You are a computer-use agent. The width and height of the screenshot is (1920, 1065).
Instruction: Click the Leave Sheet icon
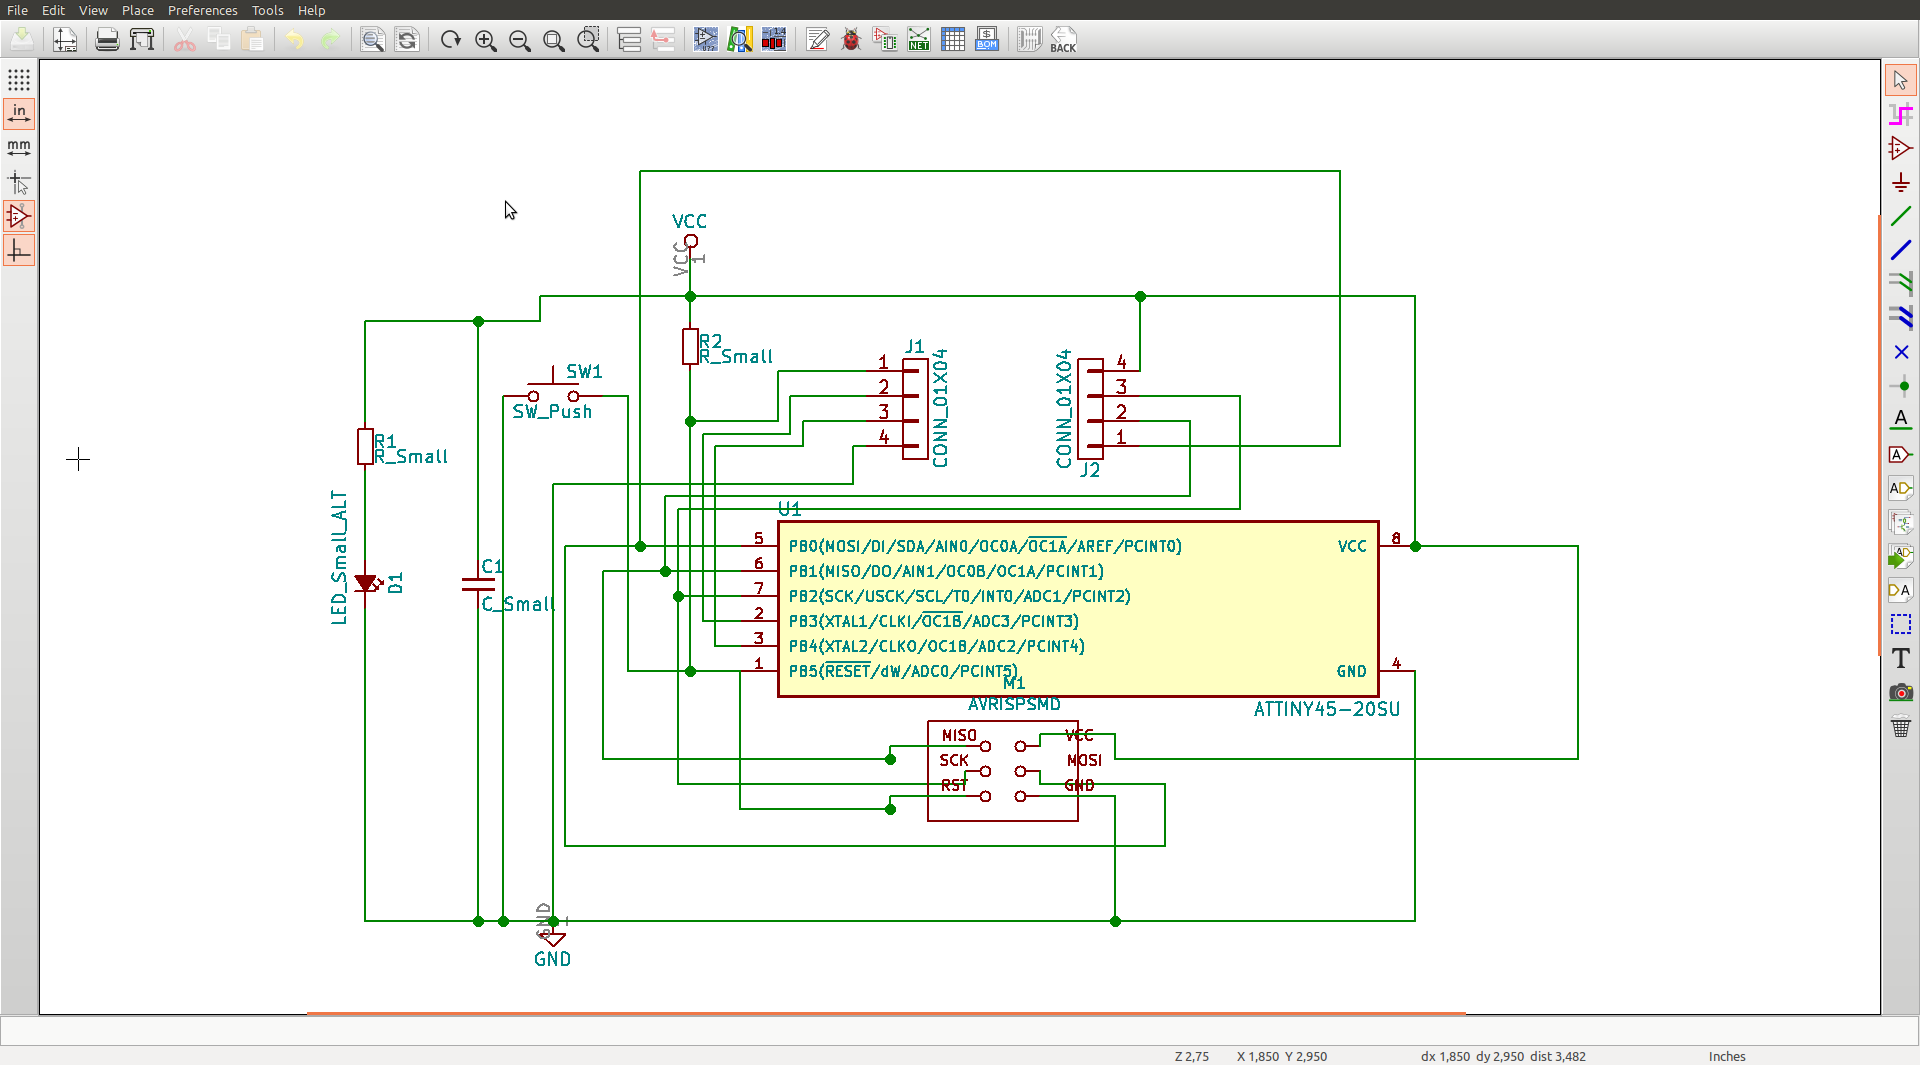(663, 40)
